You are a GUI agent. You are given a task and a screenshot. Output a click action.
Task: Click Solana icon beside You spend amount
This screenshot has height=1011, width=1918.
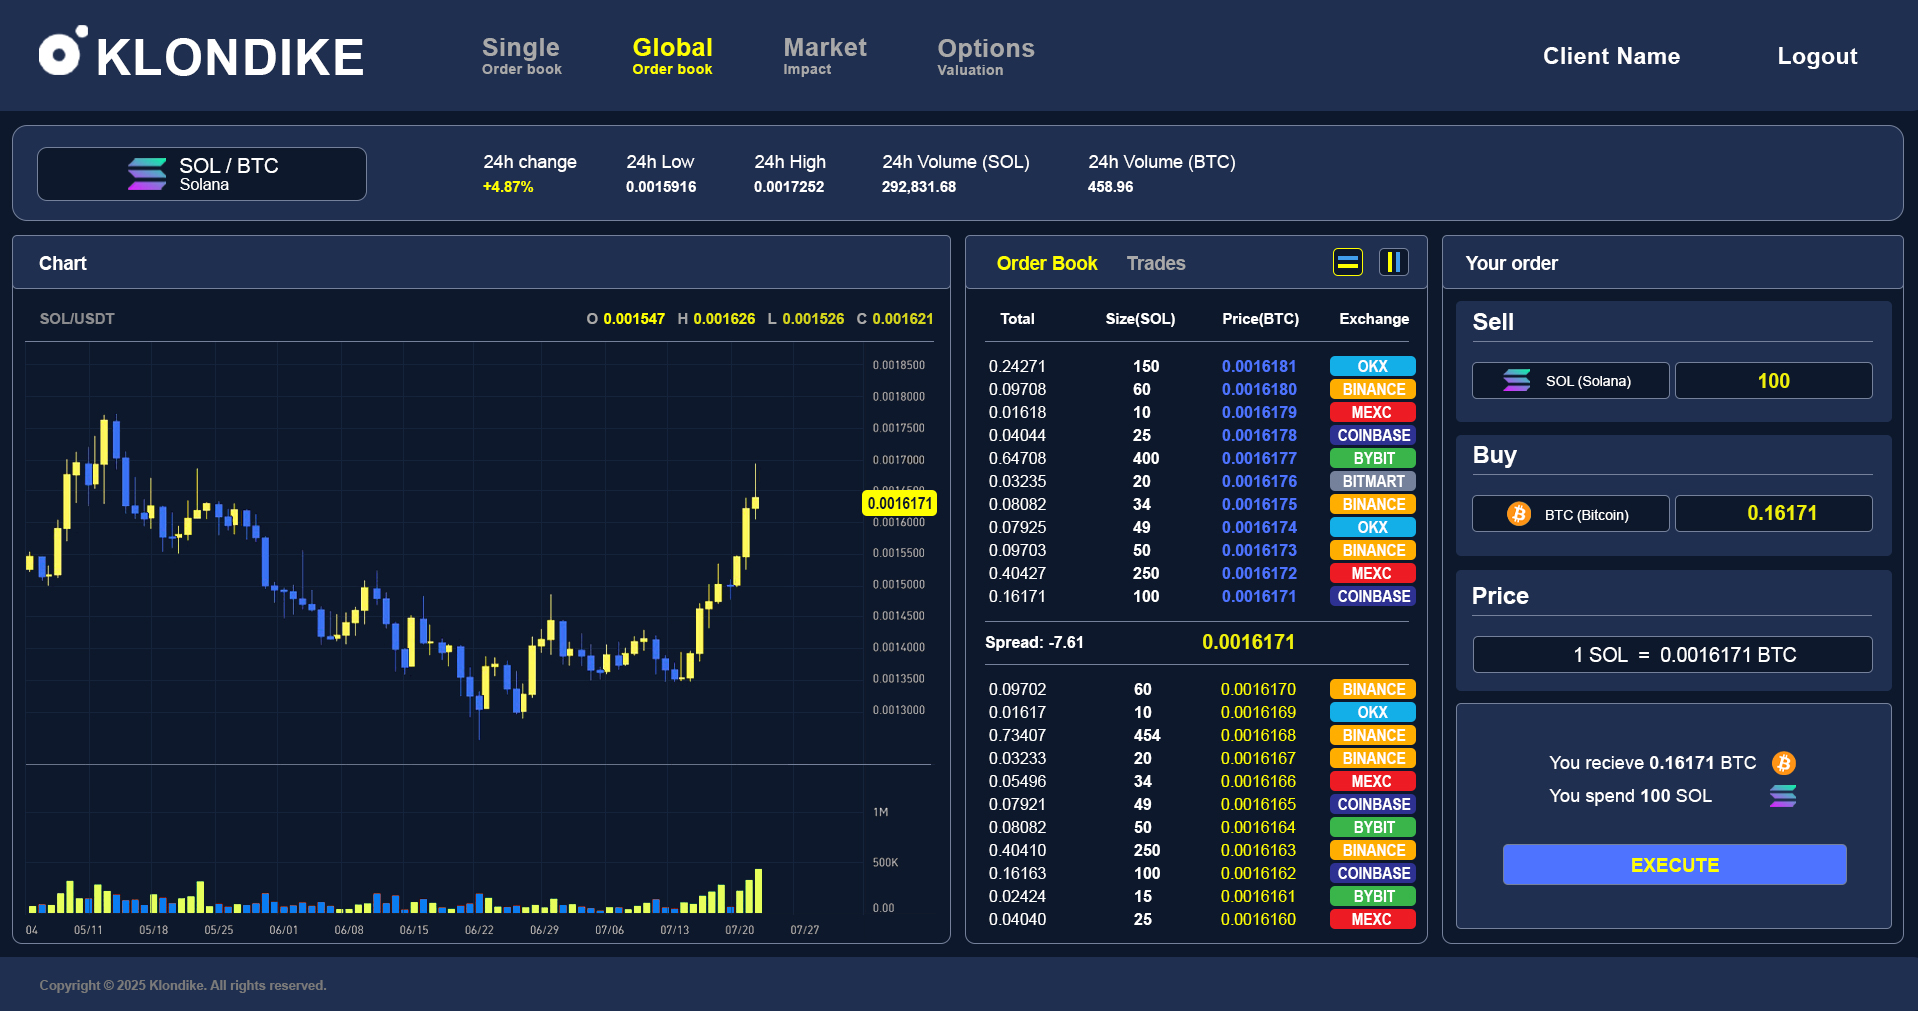click(x=1782, y=796)
